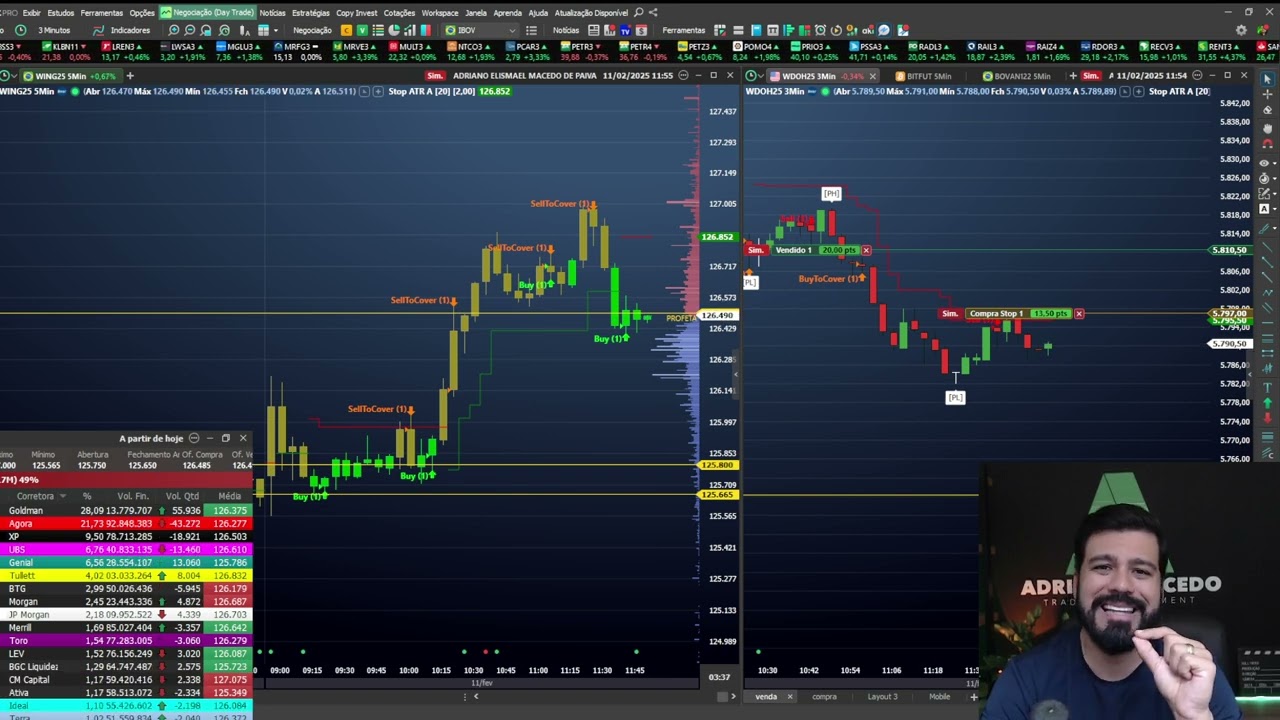Viewport: 1280px width, 720px height.
Task: Click the zoom area selection icon
Action: pos(206,30)
